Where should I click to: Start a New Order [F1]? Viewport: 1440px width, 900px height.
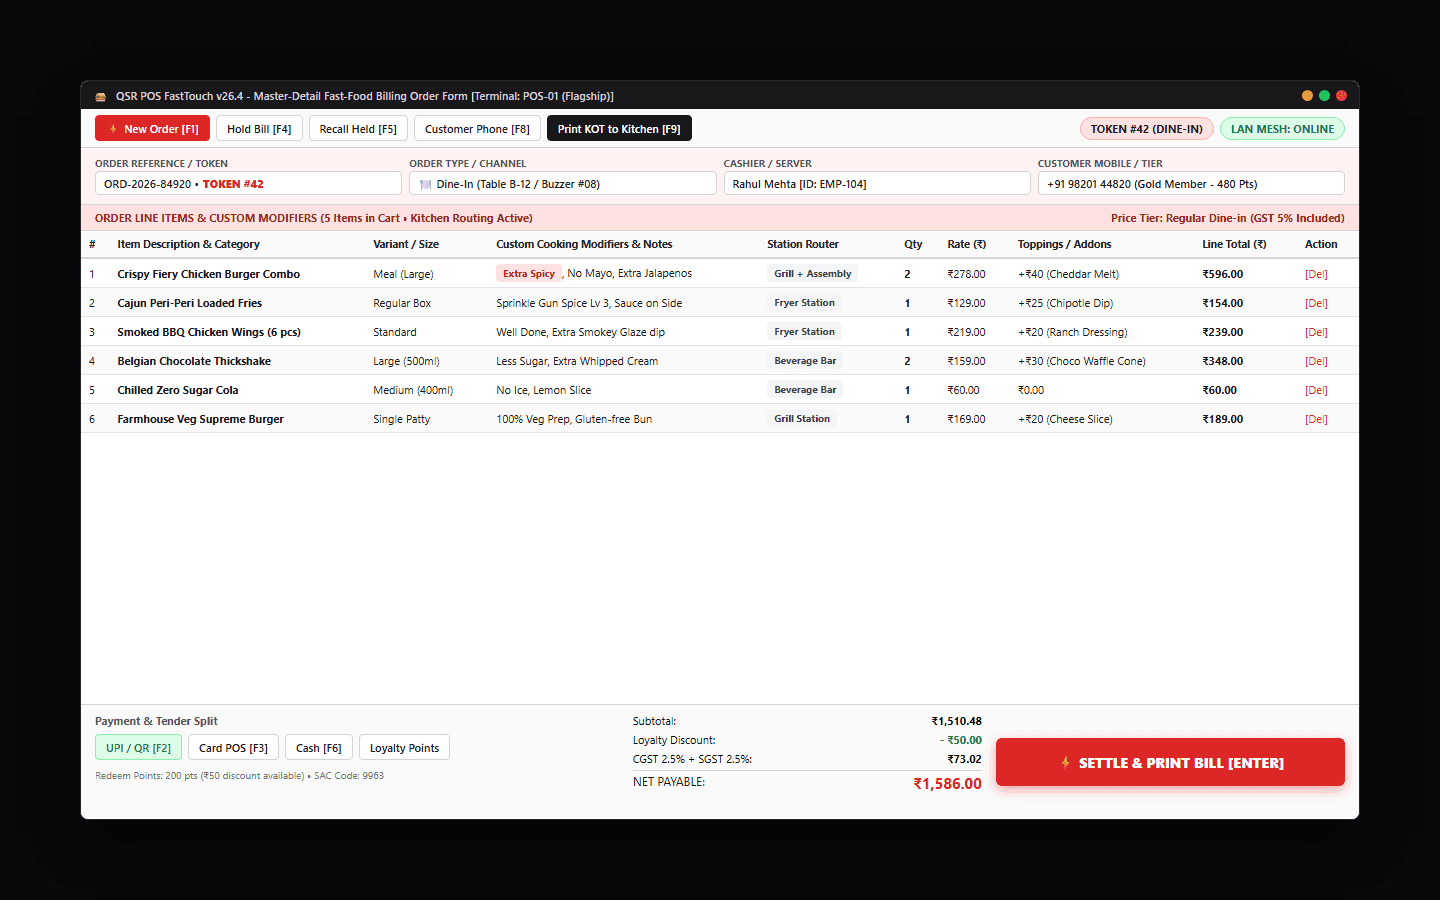(152, 129)
